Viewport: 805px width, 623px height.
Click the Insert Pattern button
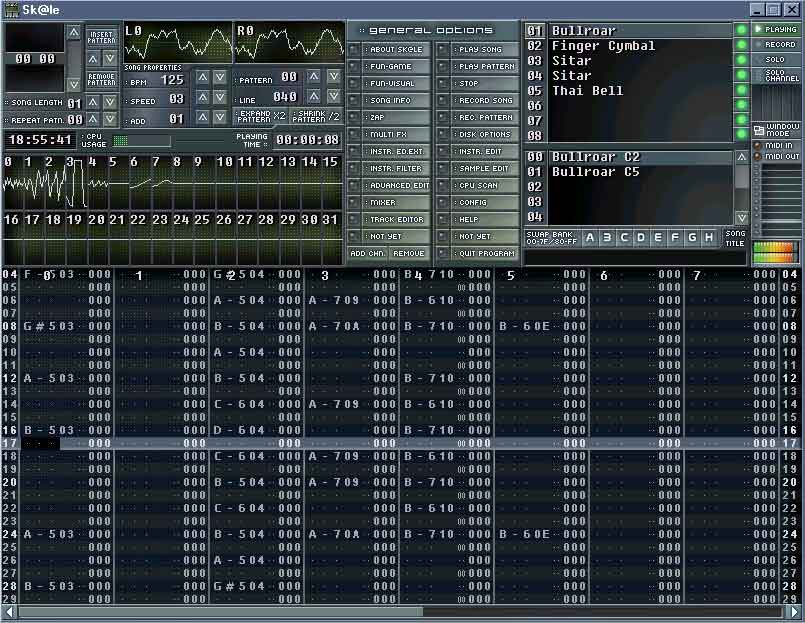click(x=102, y=36)
